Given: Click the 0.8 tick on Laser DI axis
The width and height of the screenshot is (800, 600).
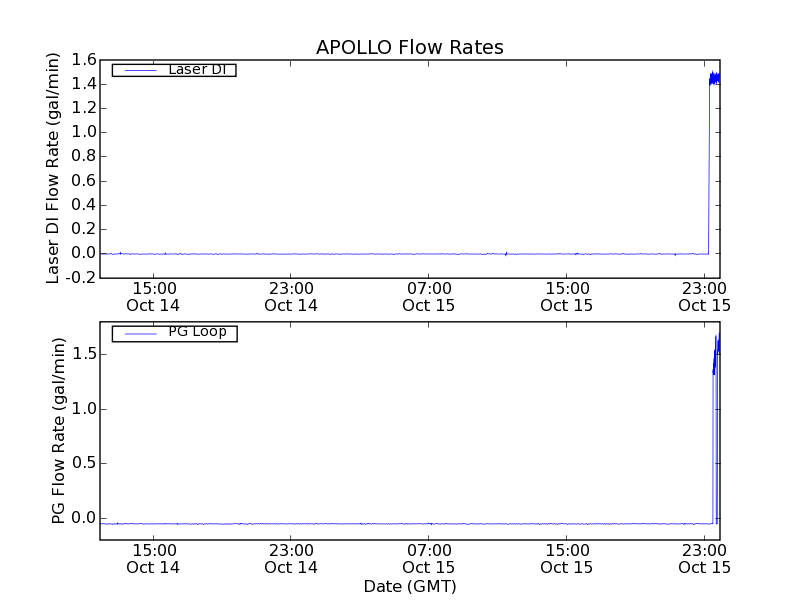Looking at the screenshot, I should pyautogui.click(x=84, y=156).
